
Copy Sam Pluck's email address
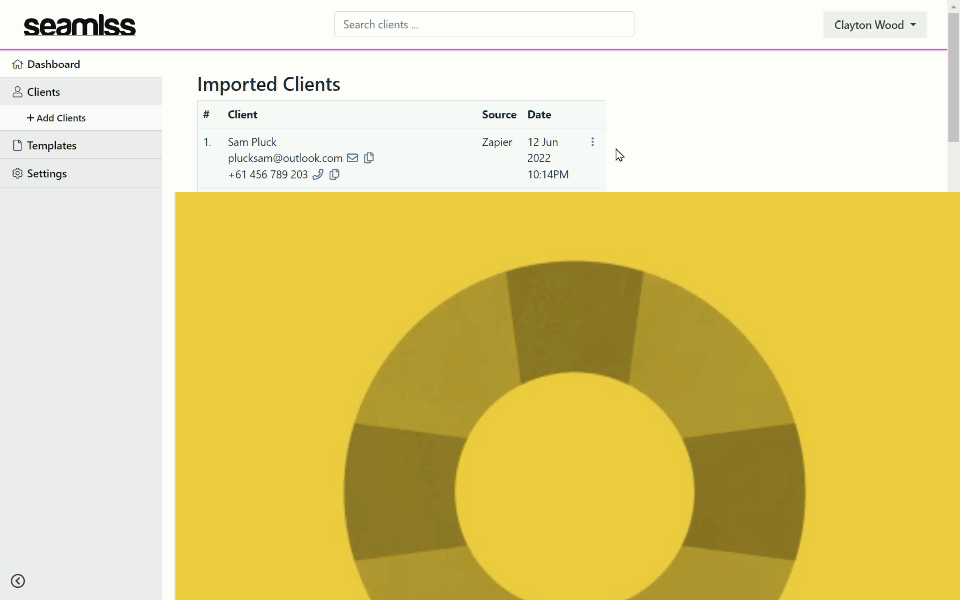pyautogui.click(x=369, y=158)
